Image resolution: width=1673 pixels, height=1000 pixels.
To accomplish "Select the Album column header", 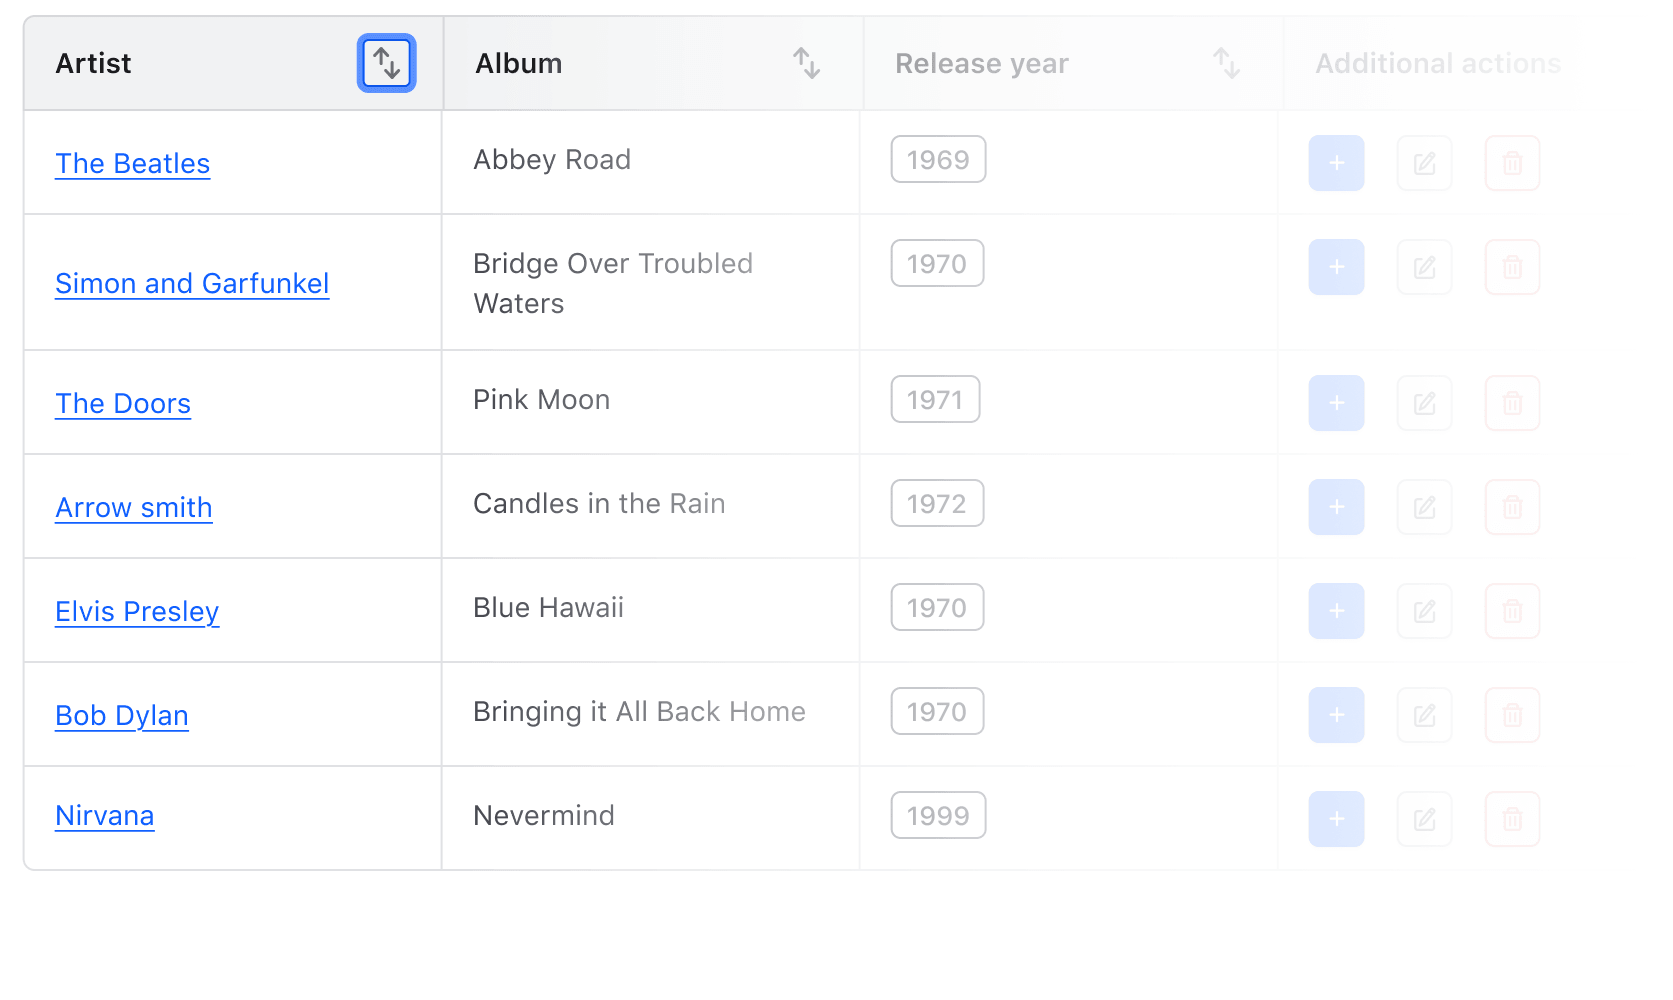I will point(518,63).
